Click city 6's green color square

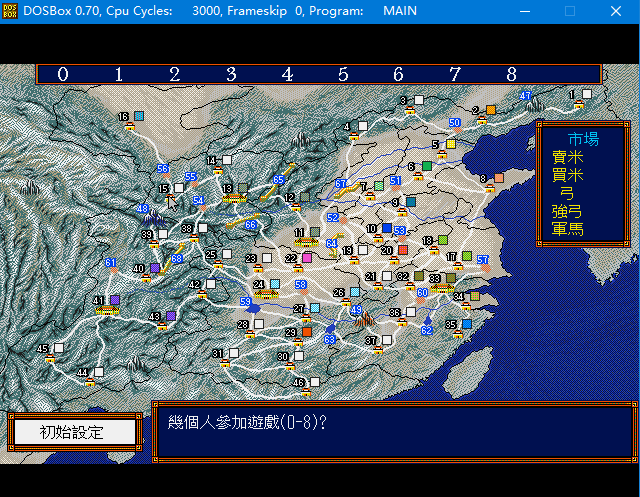pyautogui.click(x=427, y=166)
